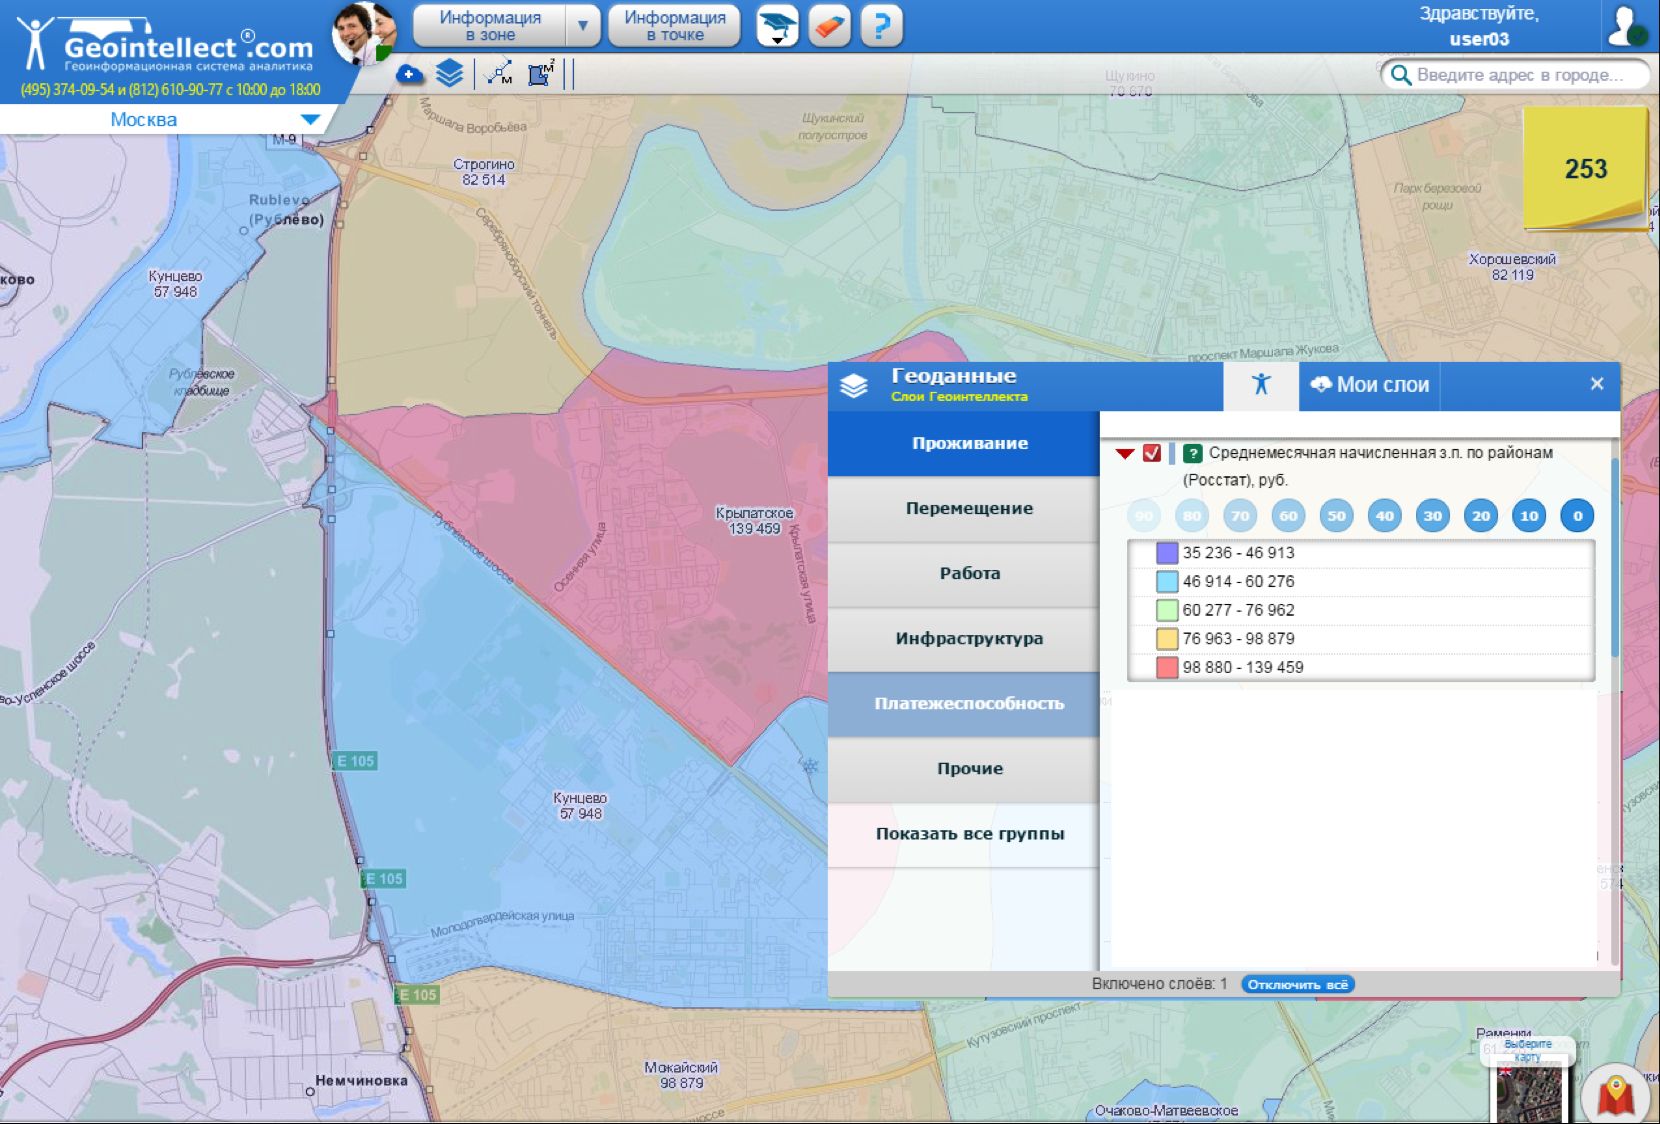Click Информация в зоне button
The image size is (1660, 1124).
[490, 26]
